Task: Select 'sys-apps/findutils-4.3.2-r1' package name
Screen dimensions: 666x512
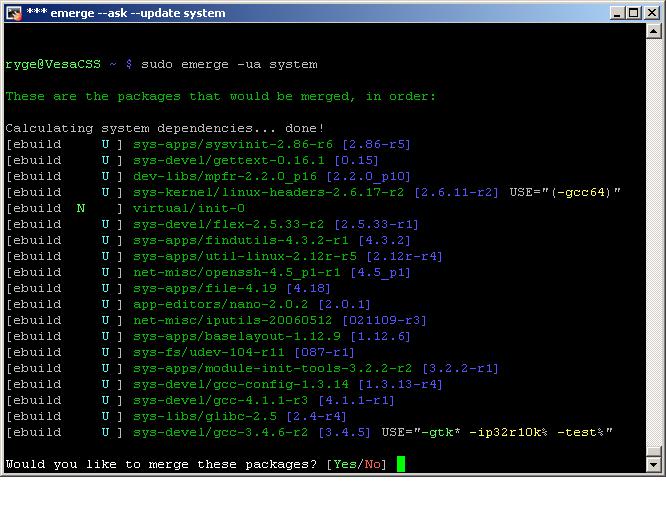Action: click(x=241, y=240)
